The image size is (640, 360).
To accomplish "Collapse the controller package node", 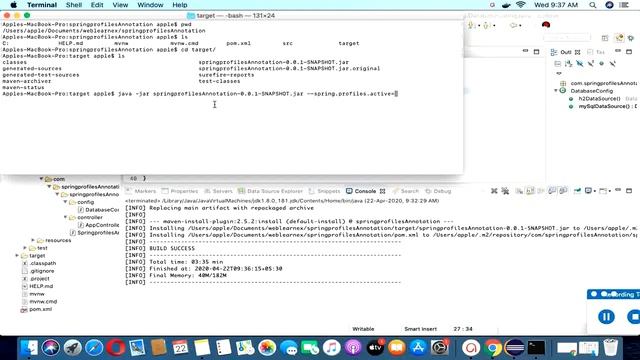I will point(65,217).
